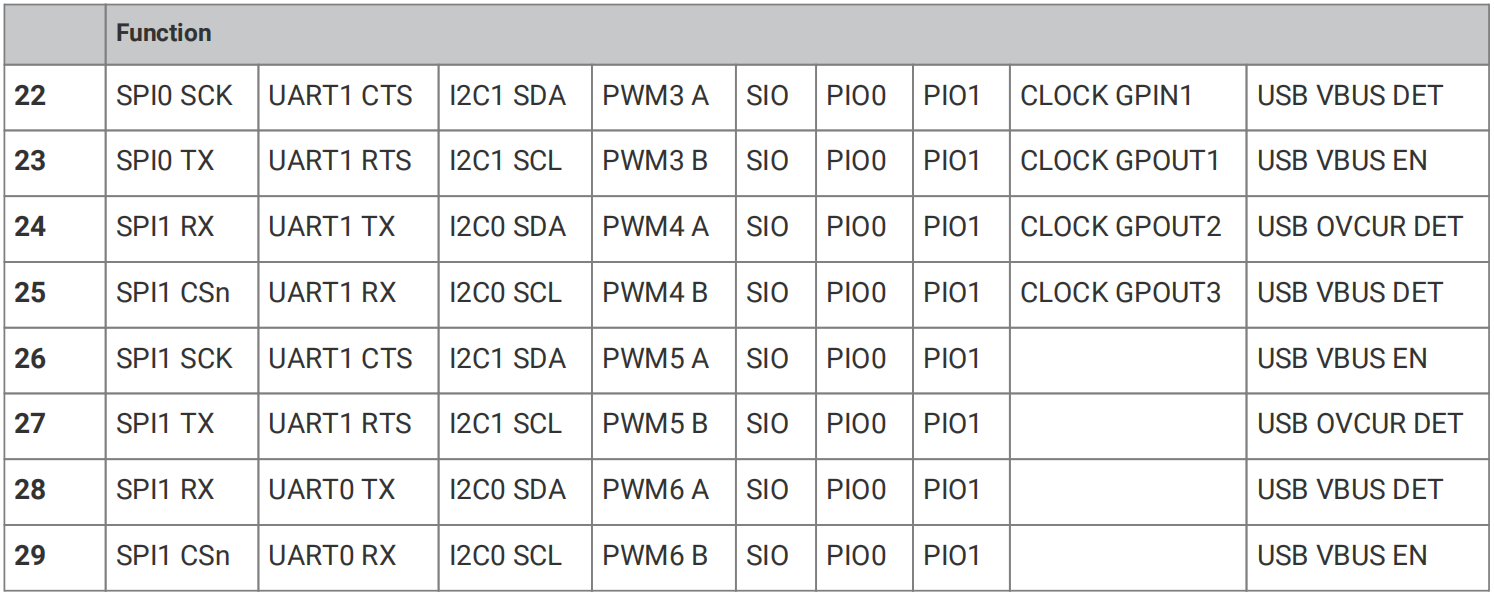The width and height of the screenshot is (1494, 598).
Task: Click SPI1 SCK in row 26
Action: click(182, 359)
